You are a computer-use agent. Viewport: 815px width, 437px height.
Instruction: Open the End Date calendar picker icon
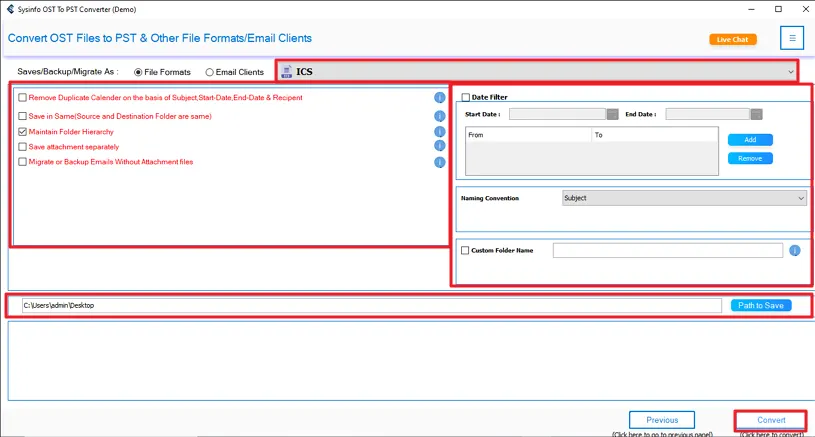(x=756, y=114)
